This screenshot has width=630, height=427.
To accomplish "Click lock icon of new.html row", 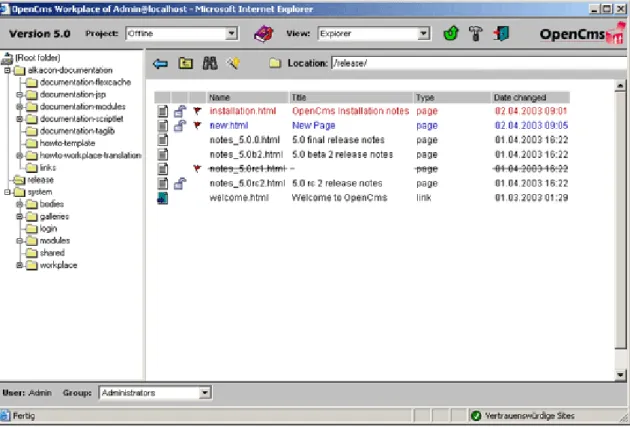I will click(x=180, y=126).
